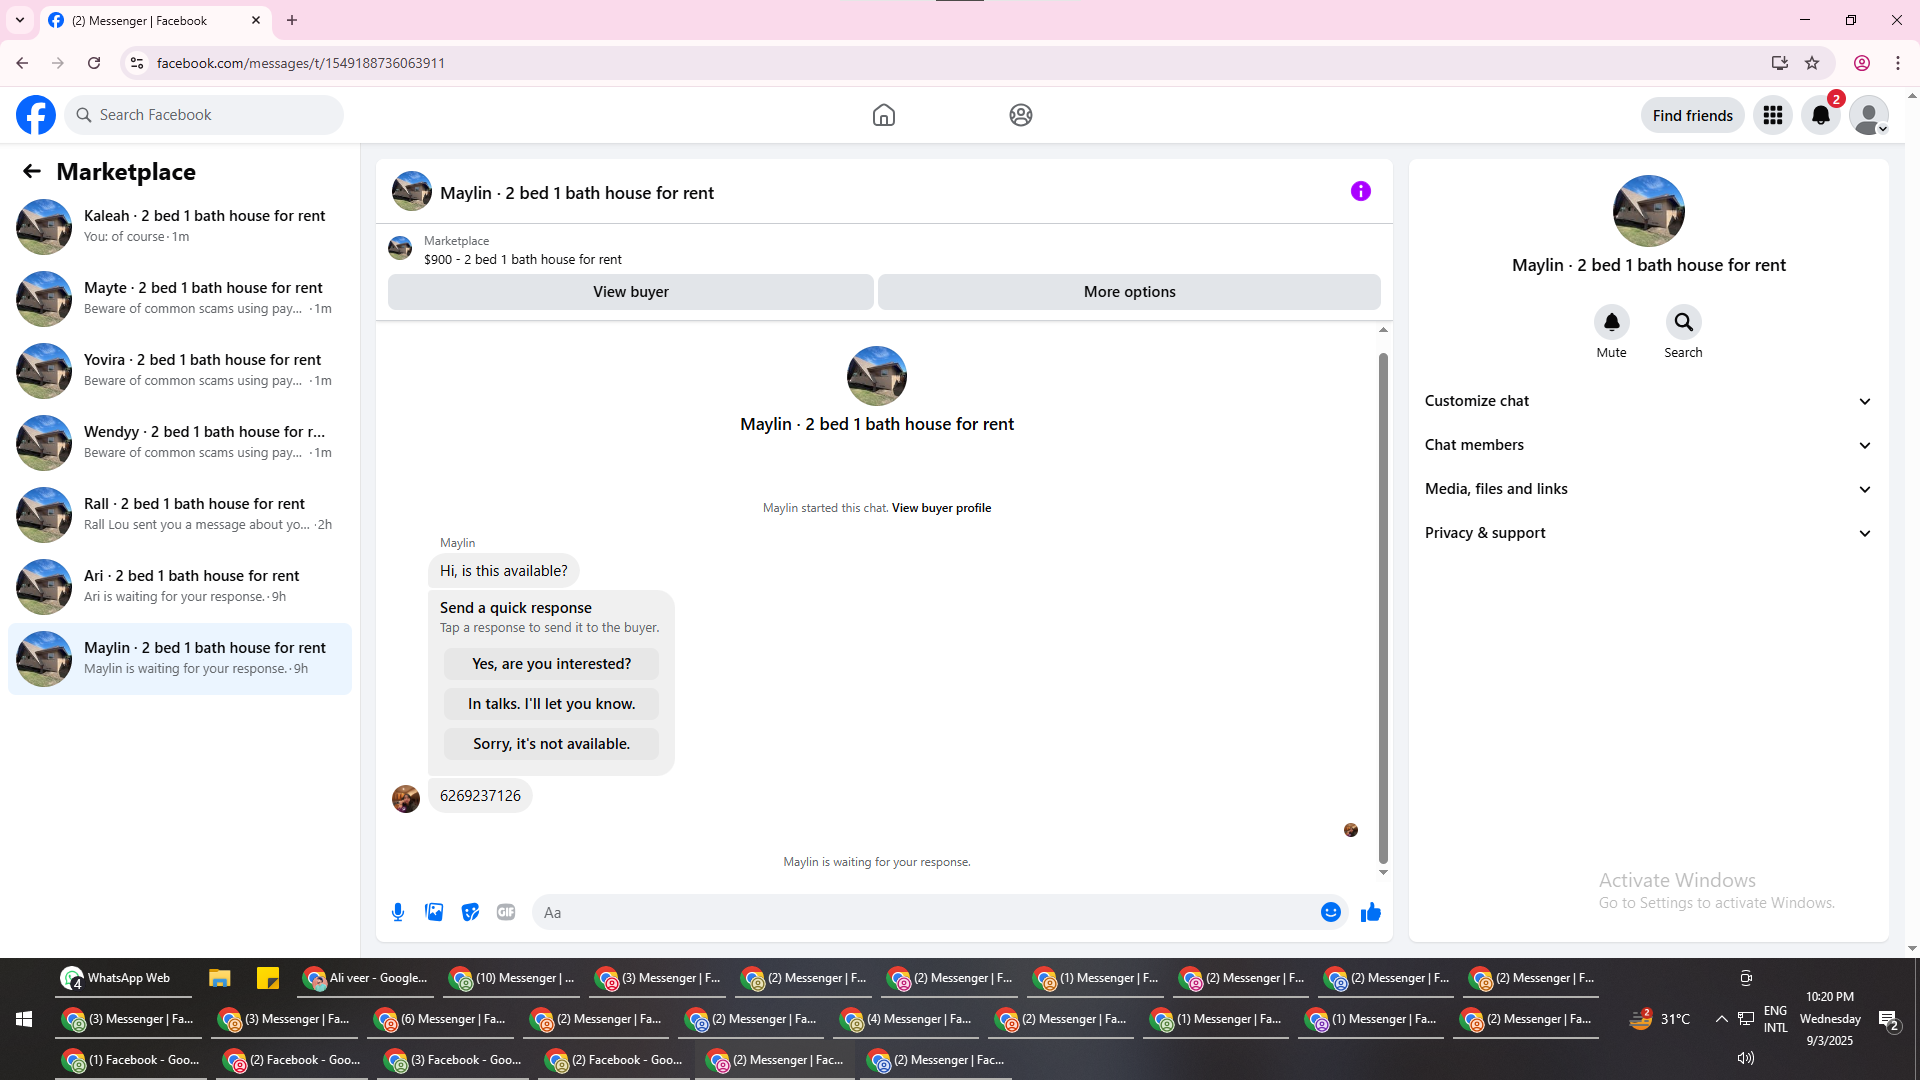
Task: Close the Messenger browser tab
Action: point(256,20)
